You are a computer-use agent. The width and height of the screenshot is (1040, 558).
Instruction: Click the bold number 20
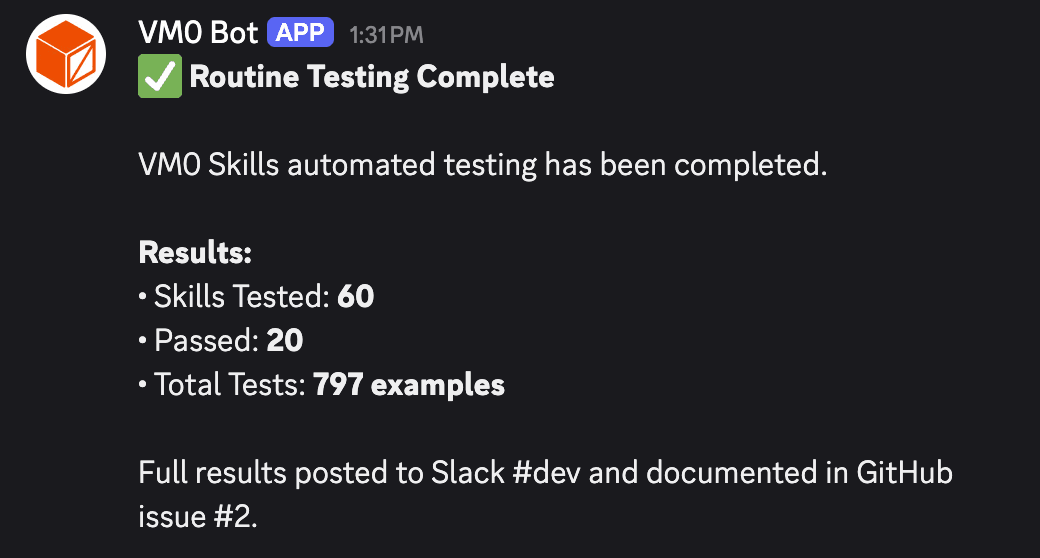click(x=285, y=340)
